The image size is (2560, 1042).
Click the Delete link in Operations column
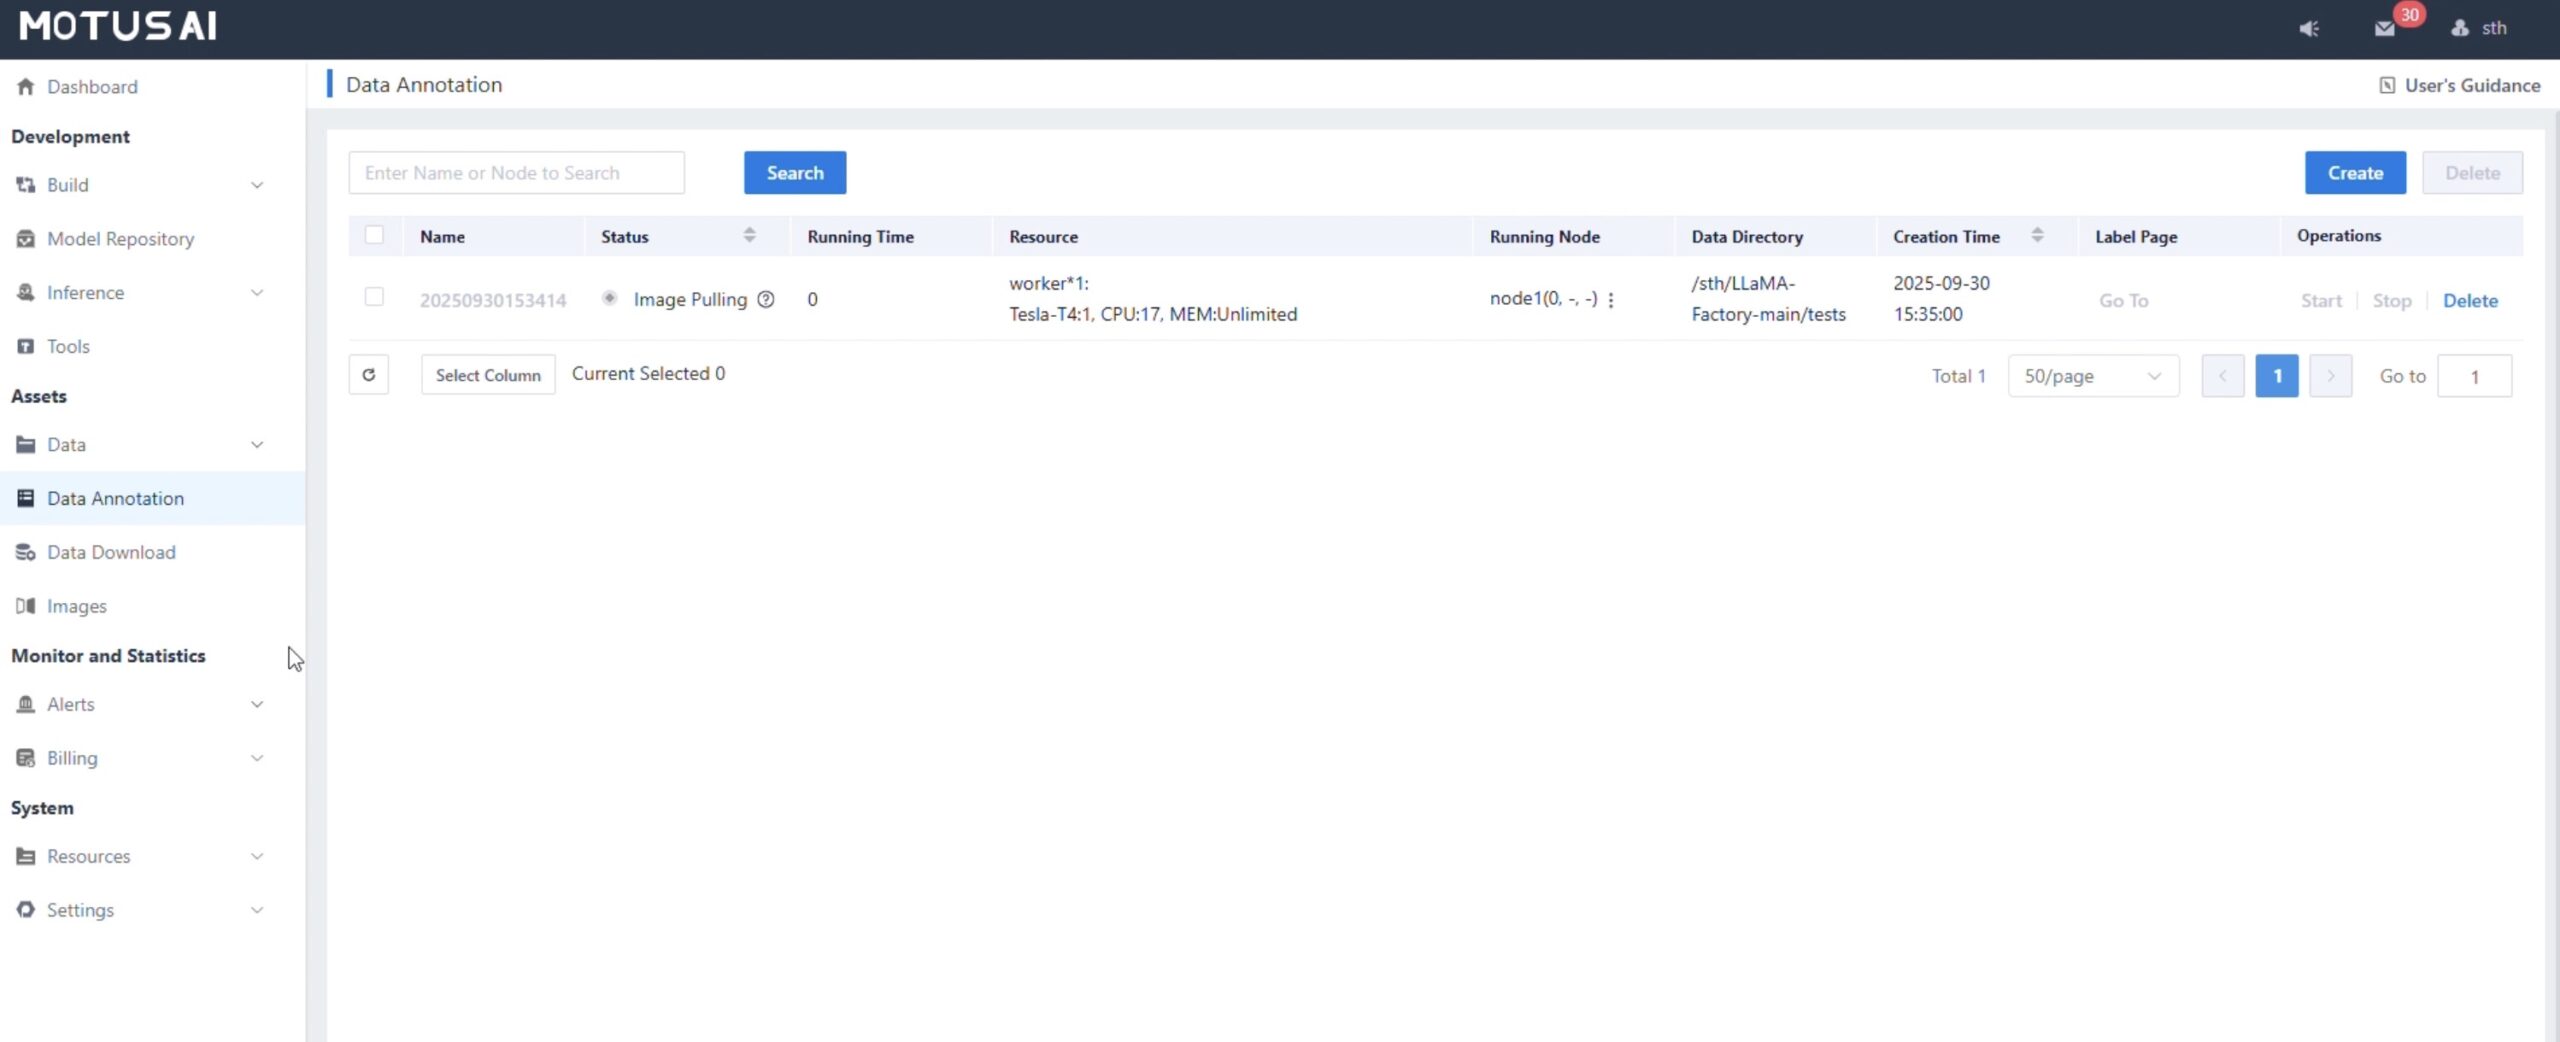(x=2469, y=301)
